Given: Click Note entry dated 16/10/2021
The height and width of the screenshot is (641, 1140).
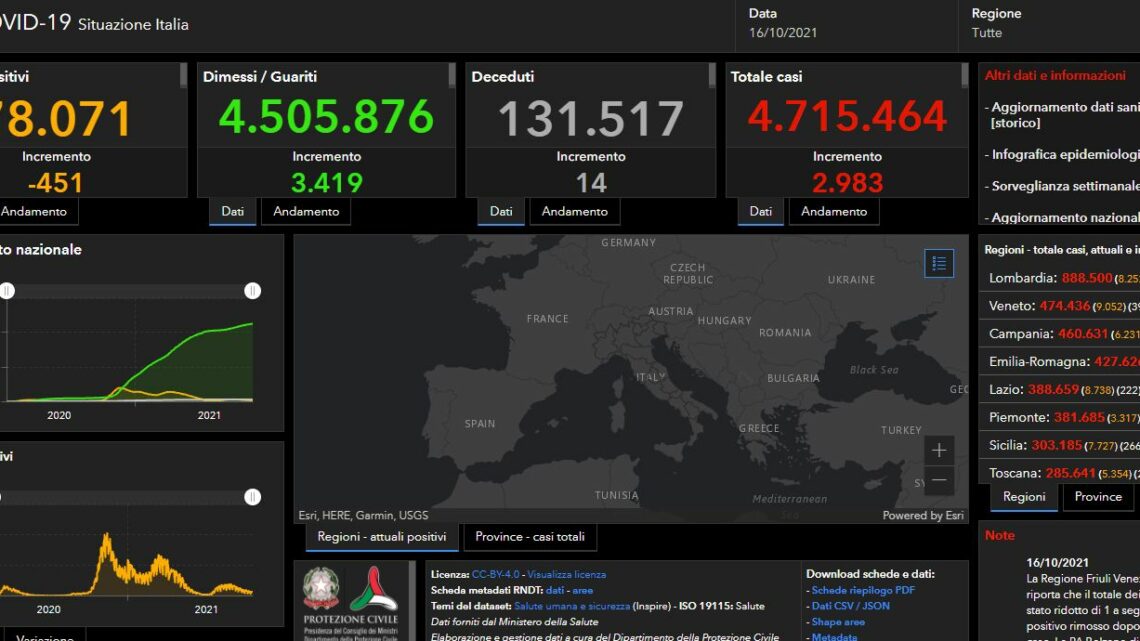Looking at the screenshot, I should point(1057,563).
